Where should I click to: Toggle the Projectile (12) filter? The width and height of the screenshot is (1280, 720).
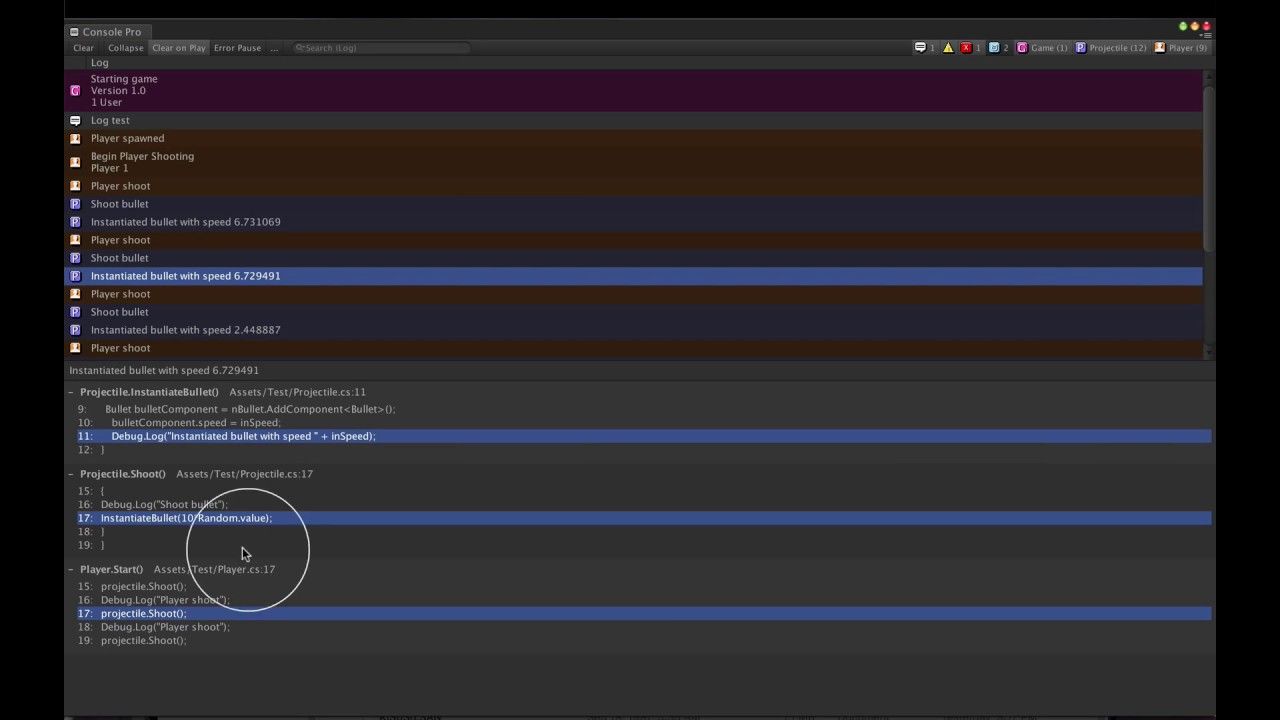tap(1111, 48)
